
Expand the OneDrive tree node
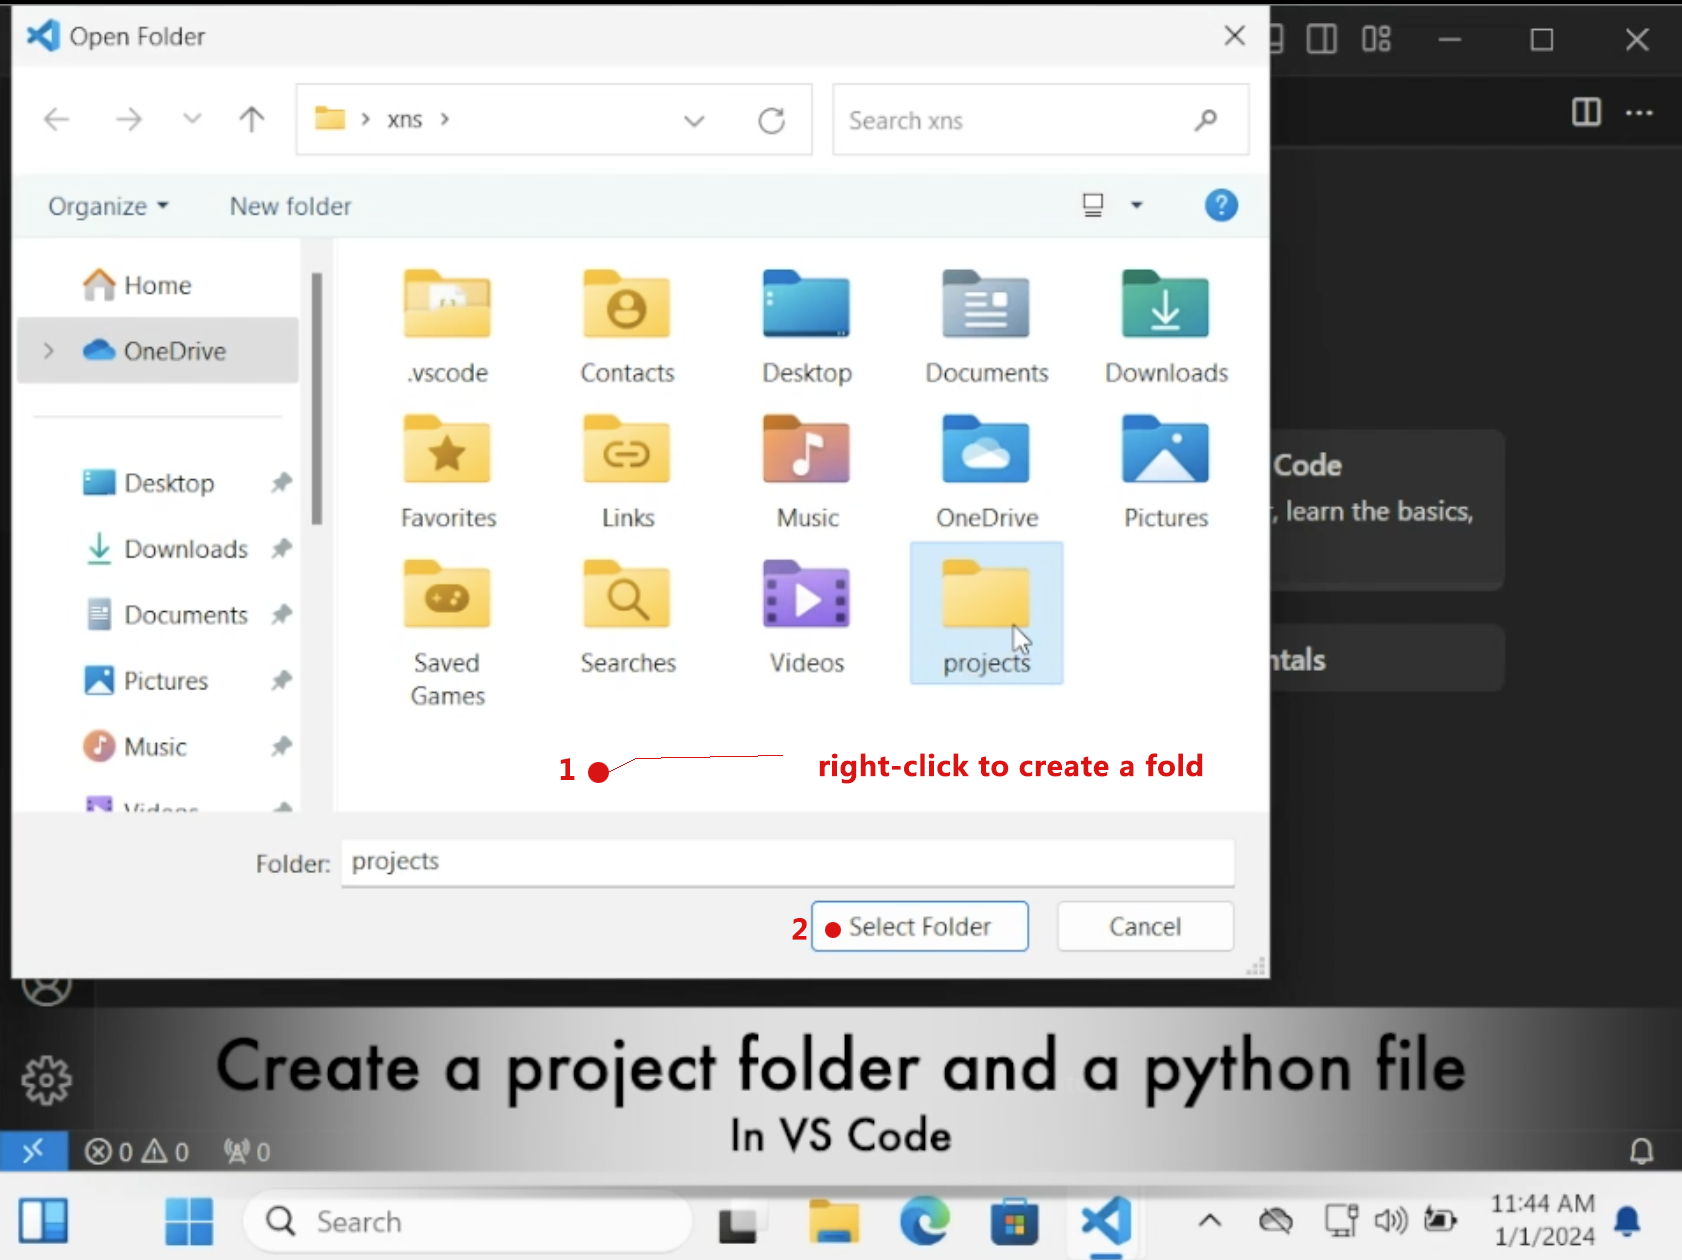[x=48, y=351]
